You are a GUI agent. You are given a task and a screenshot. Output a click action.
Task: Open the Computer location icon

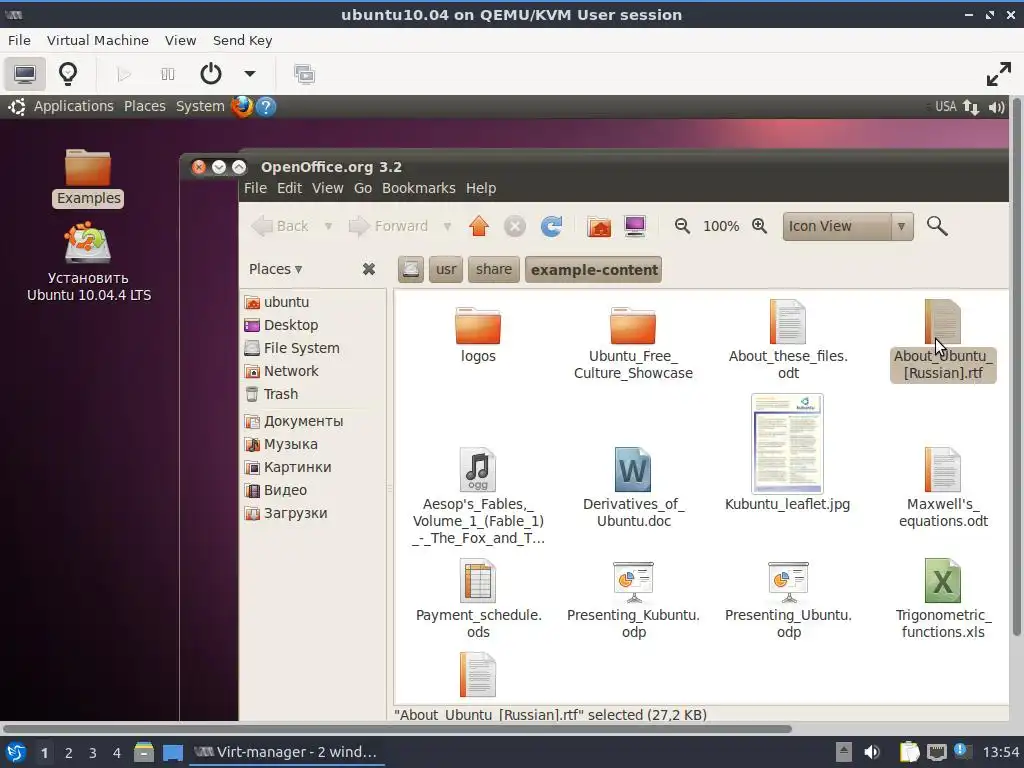pyautogui.click(x=635, y=226)
